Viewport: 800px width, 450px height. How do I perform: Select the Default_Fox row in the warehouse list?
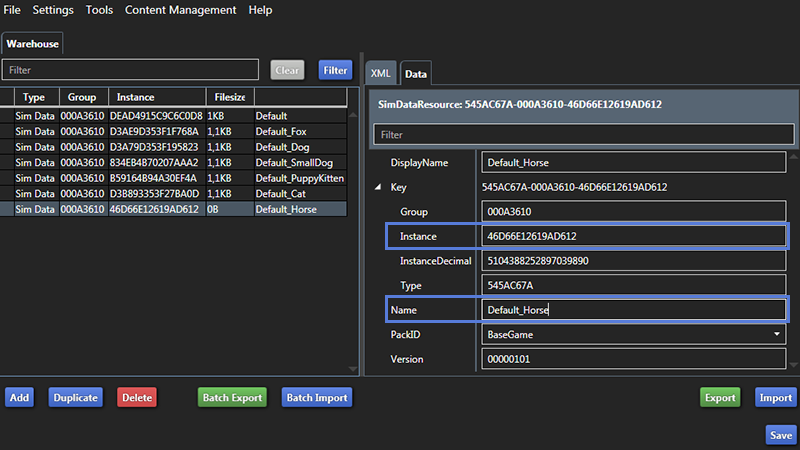click(180, 131)
